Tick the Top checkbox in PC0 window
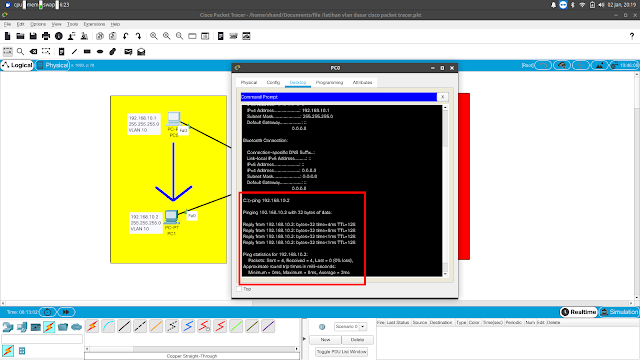 click(239, 289)
